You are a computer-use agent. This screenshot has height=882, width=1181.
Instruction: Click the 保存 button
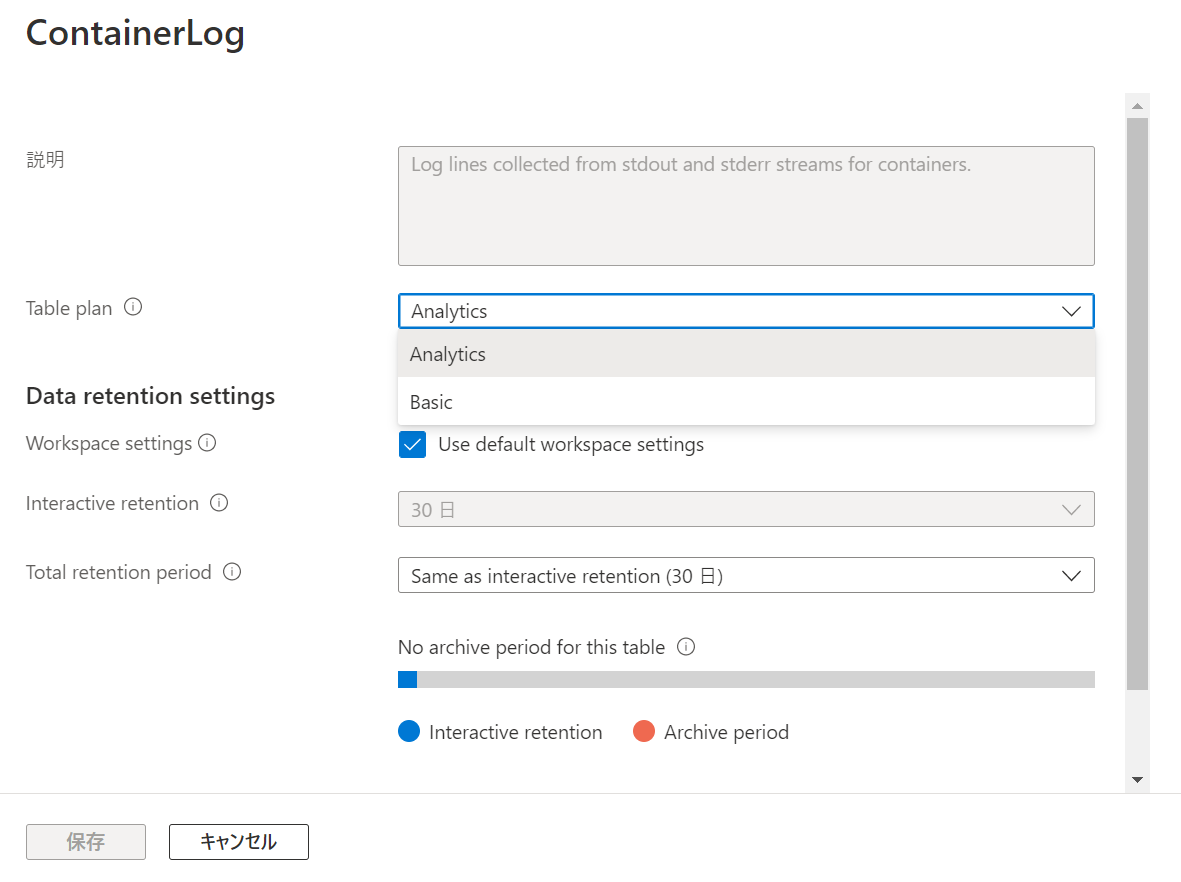(x=85, y=841)
